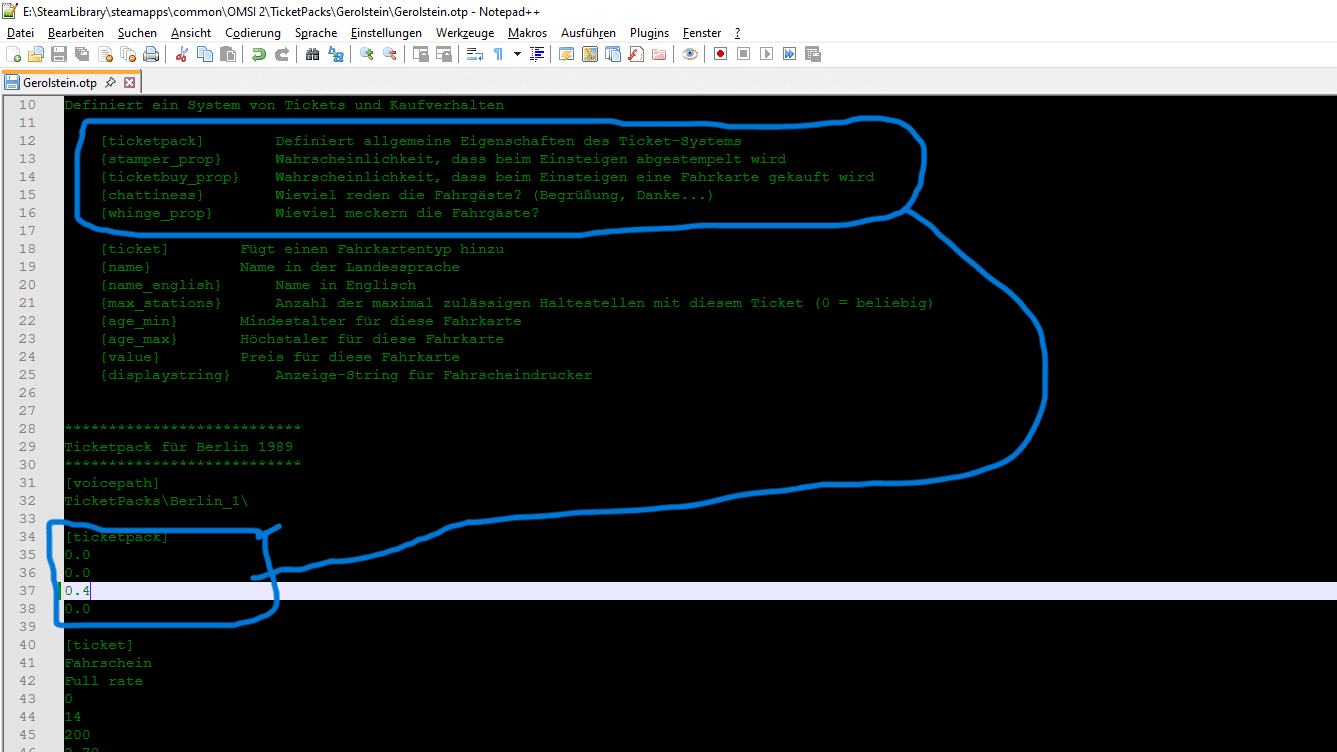Create a new file with New icon

pyautogui.click(x=13, y=54)
